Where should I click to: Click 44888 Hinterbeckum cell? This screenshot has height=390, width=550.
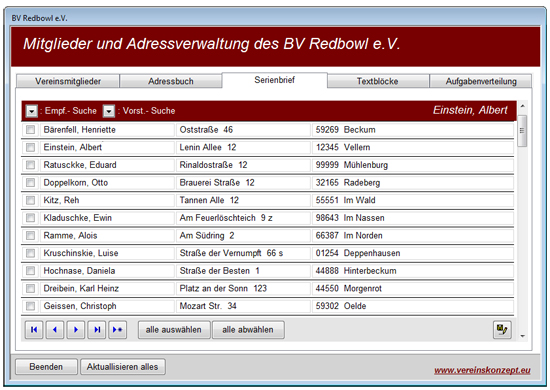click(x=413, y=271)
